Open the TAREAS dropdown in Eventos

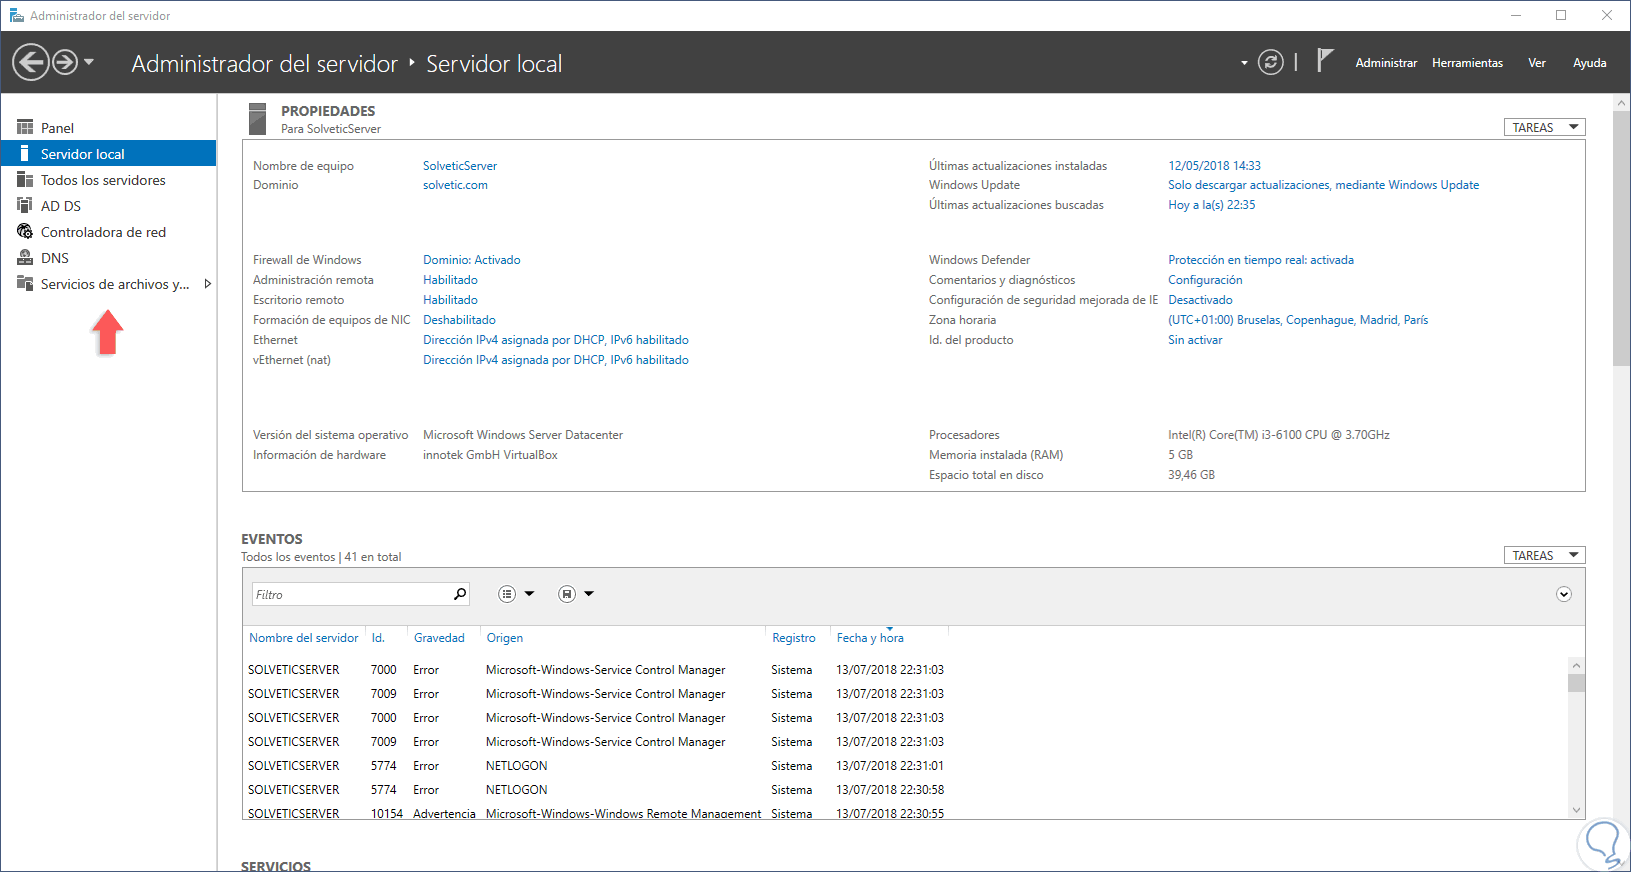point(1544,555)
